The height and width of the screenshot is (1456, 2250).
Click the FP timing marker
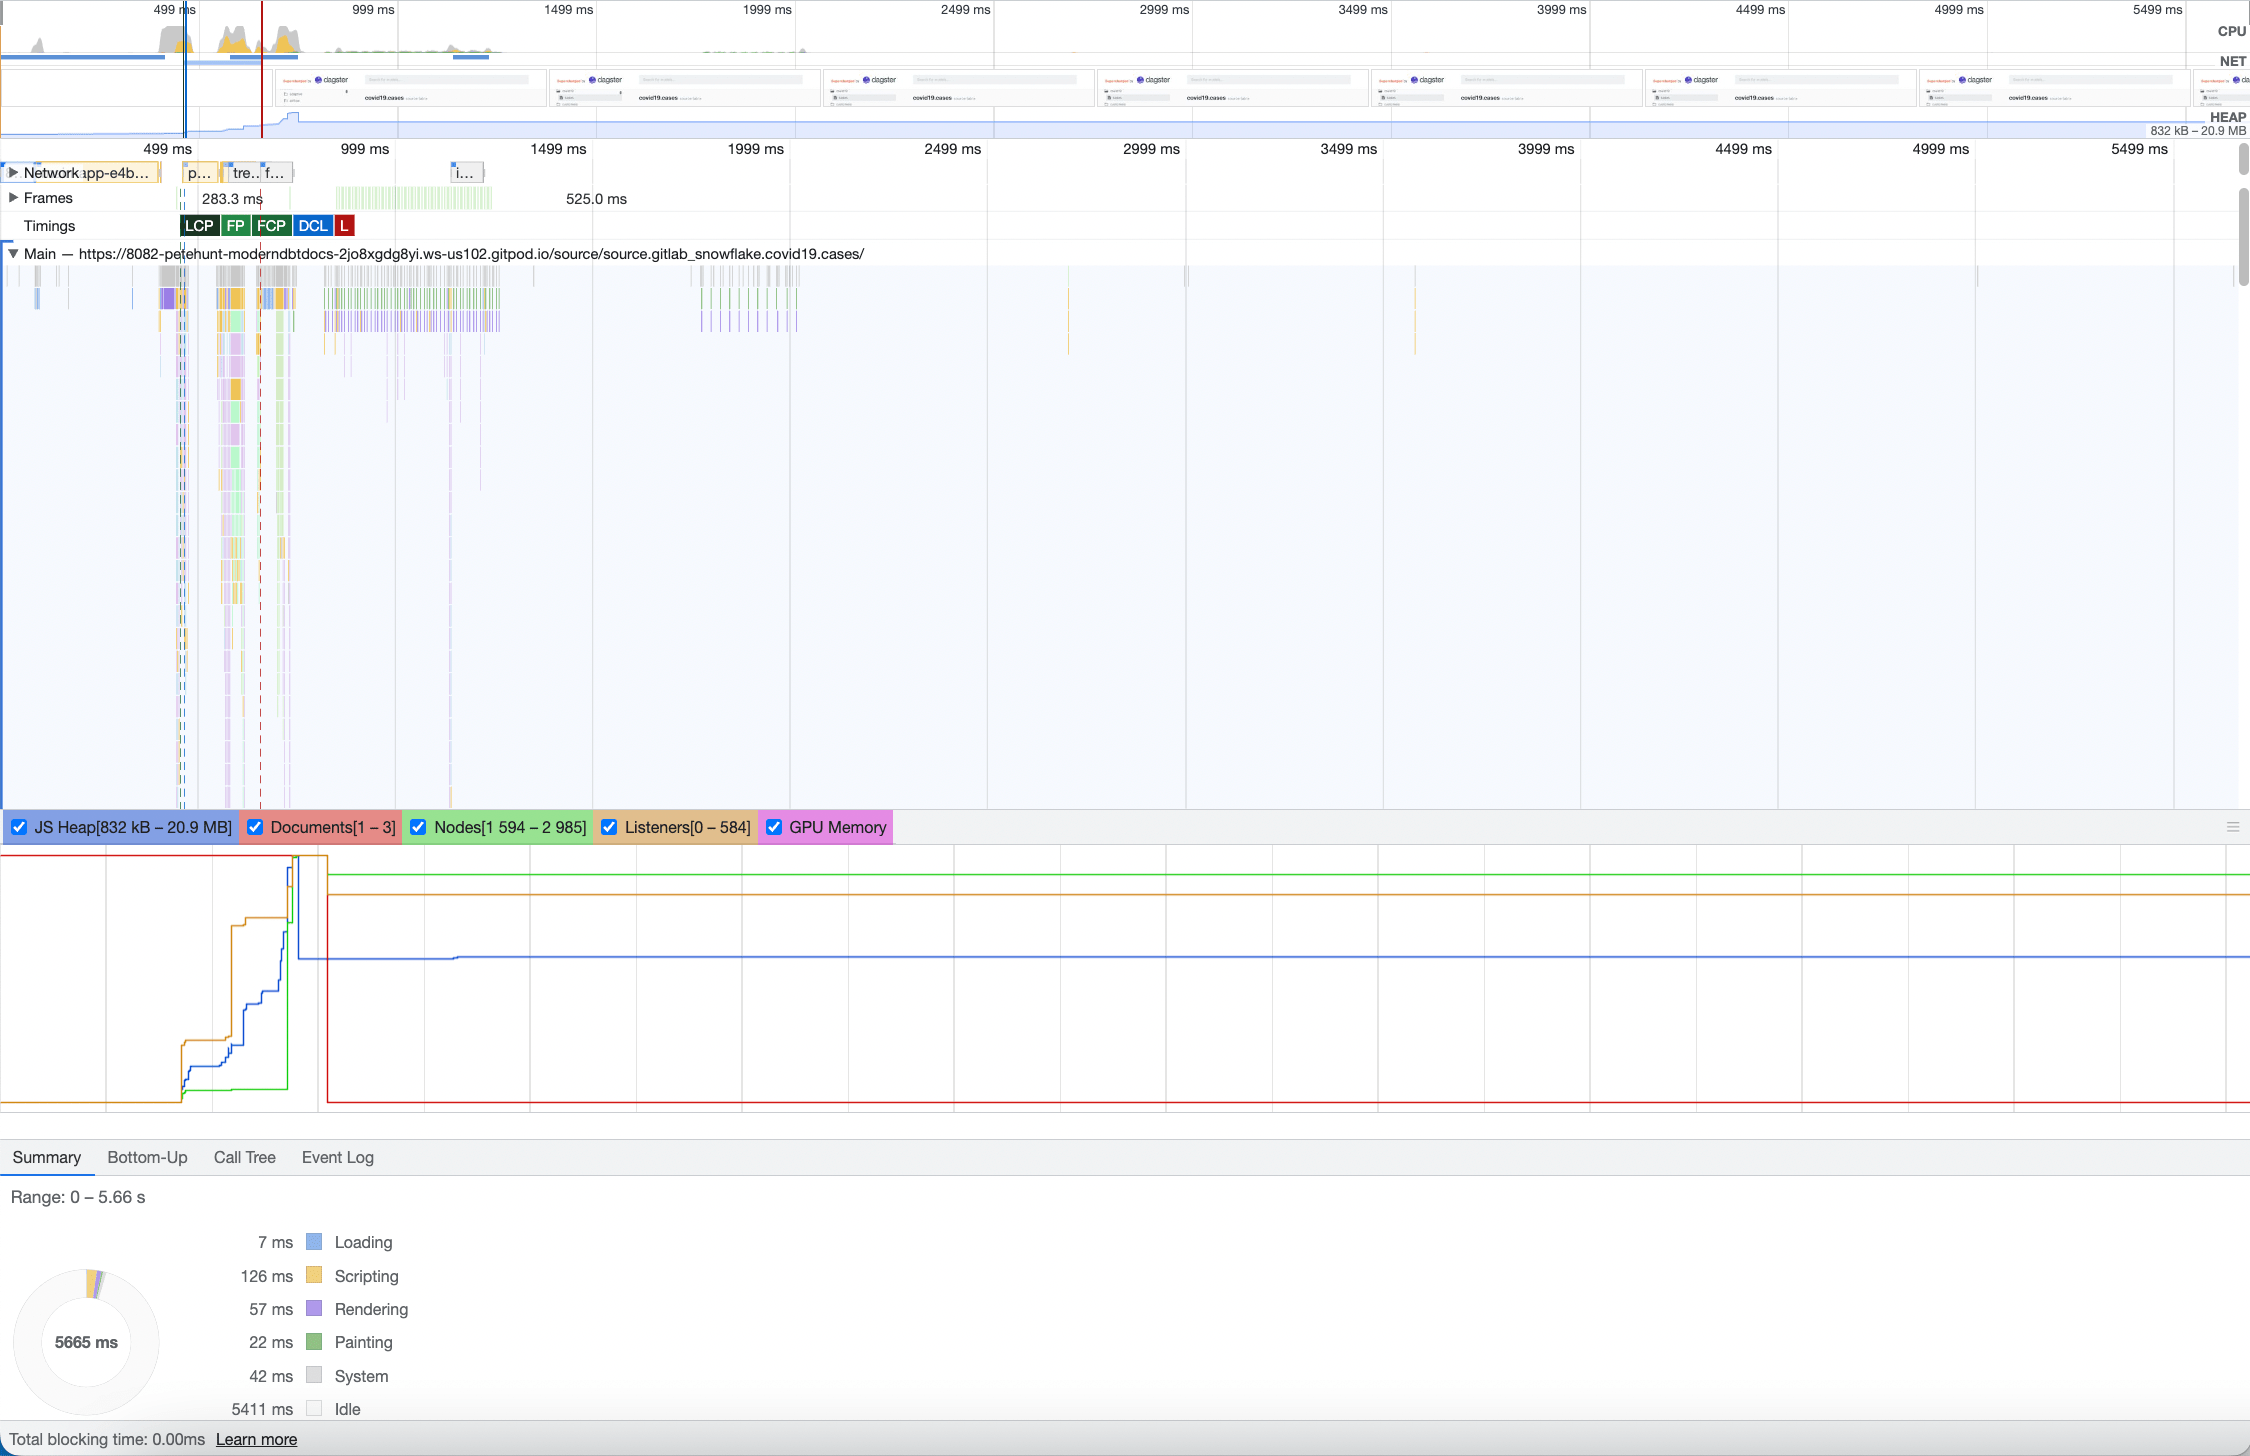(235, 226)
